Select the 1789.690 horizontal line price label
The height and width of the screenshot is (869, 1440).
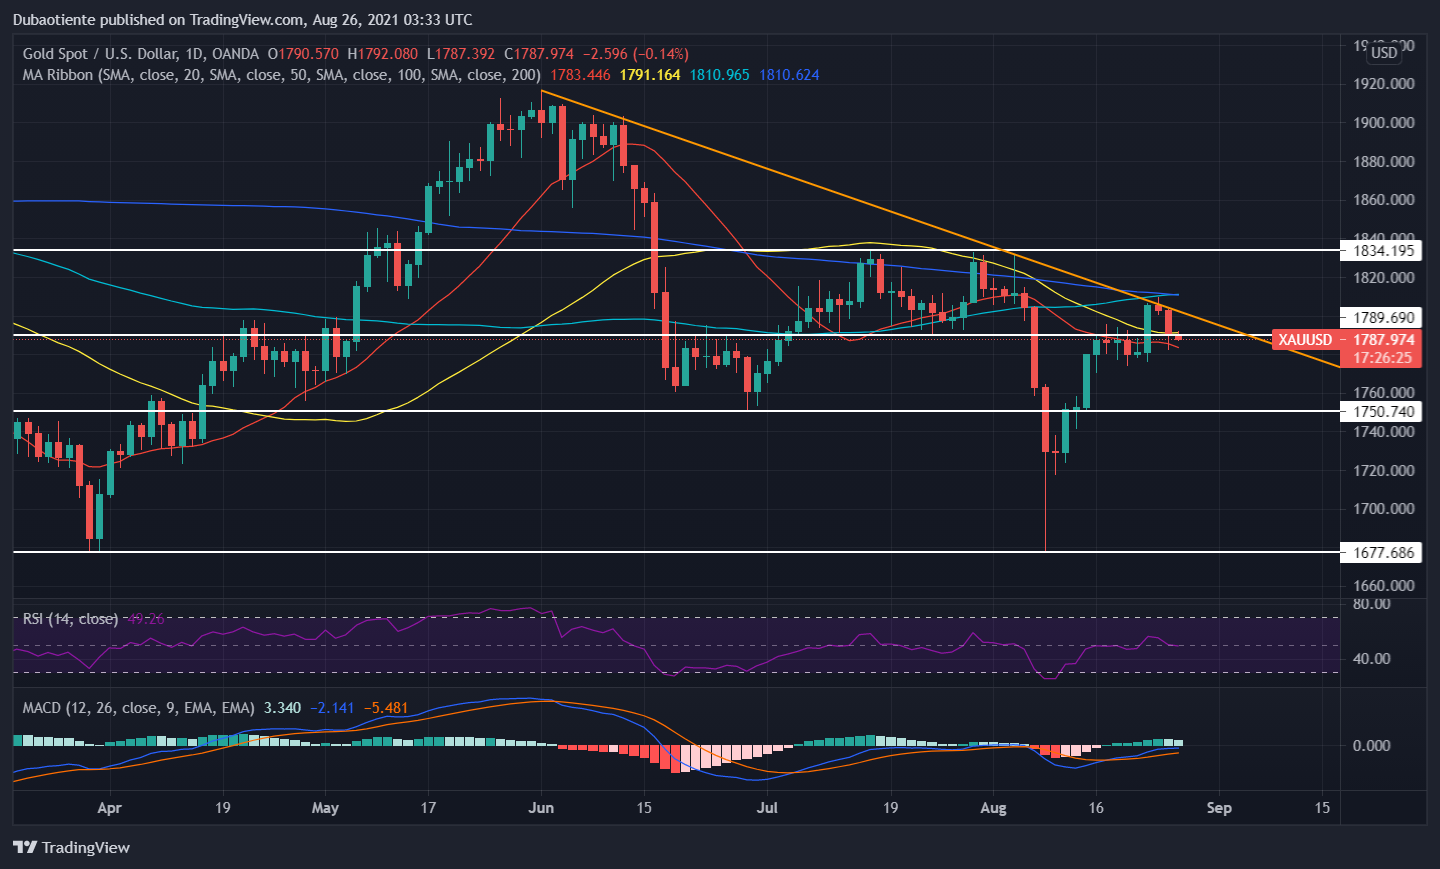1383,317
